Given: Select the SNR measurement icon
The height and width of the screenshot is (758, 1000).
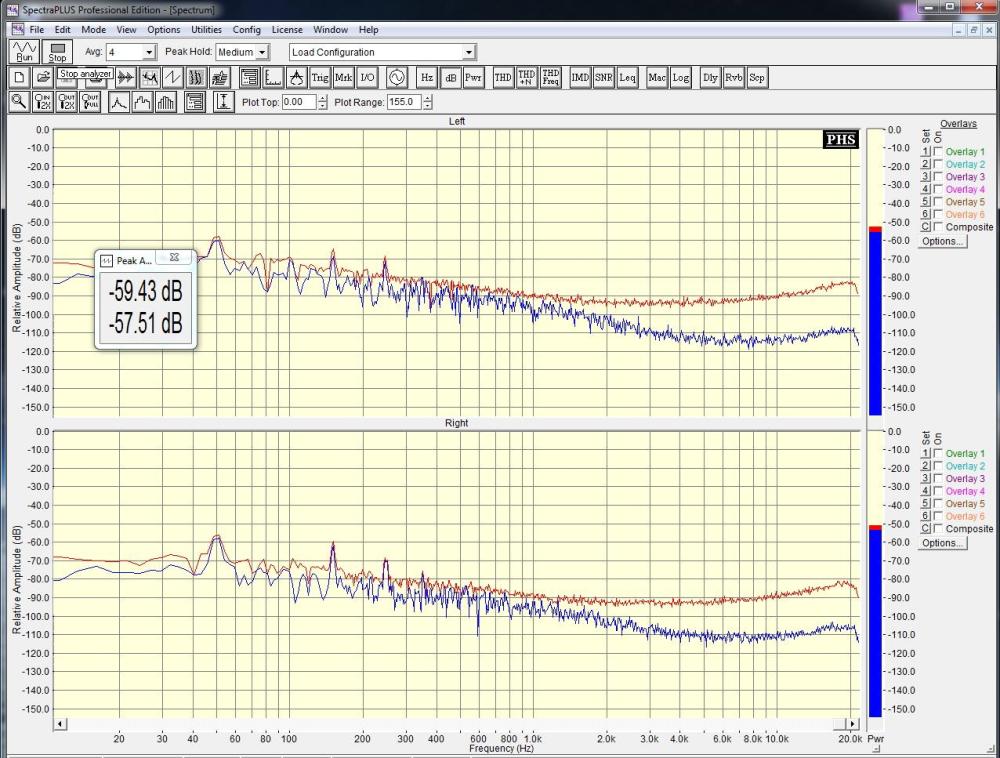Looking at the screenshot, I should pyautogui.click(x=604, y=77).
